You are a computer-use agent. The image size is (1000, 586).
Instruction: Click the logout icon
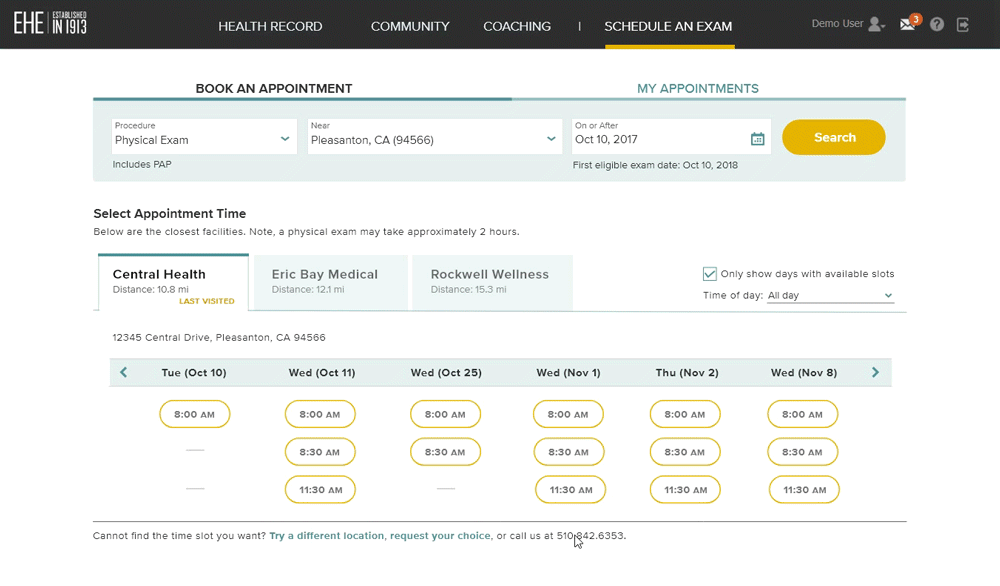pyautogui.click(x=963, y=24)
